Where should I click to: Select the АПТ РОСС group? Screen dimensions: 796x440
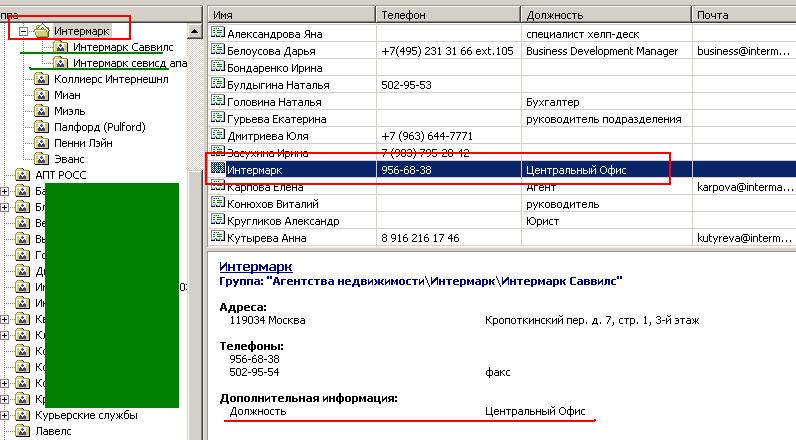[60, 175]
